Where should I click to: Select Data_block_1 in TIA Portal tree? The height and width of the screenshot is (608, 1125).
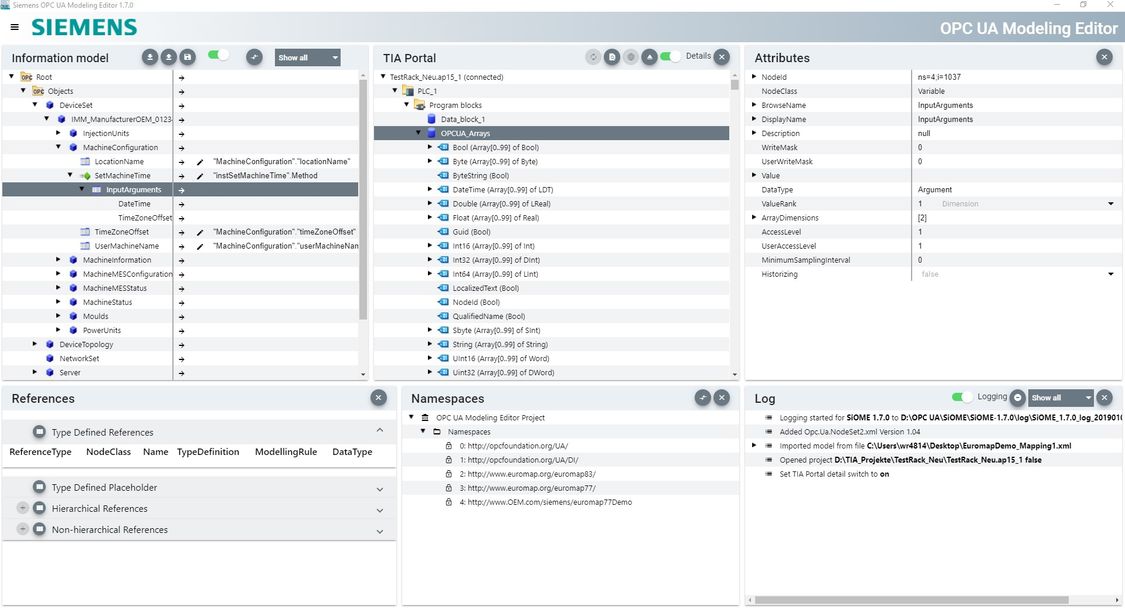pos(463,119)
